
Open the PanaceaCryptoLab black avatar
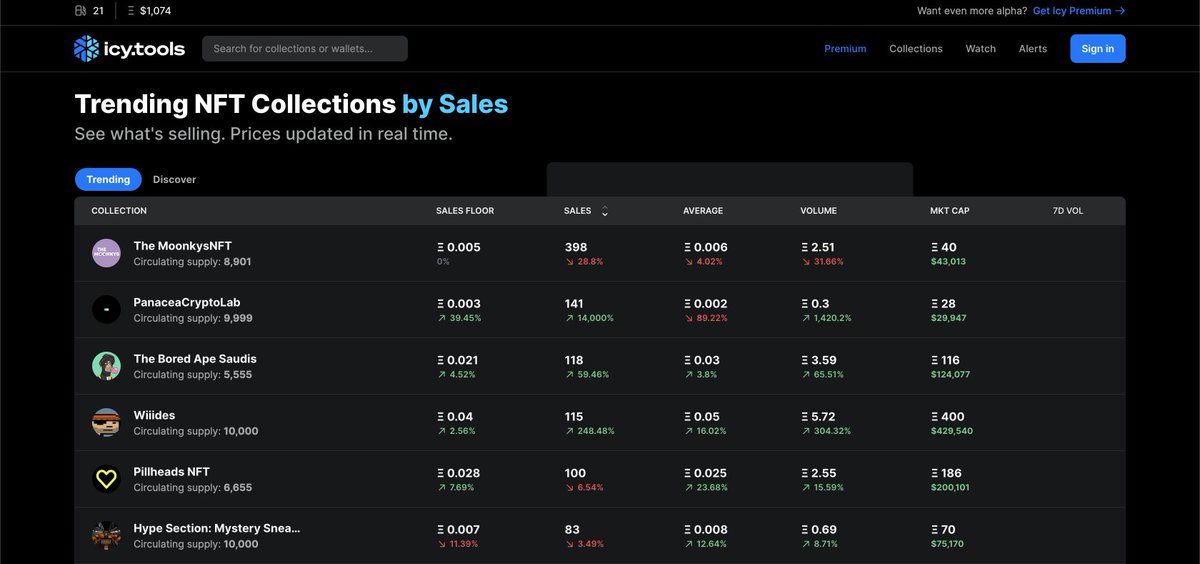(106, 310)
